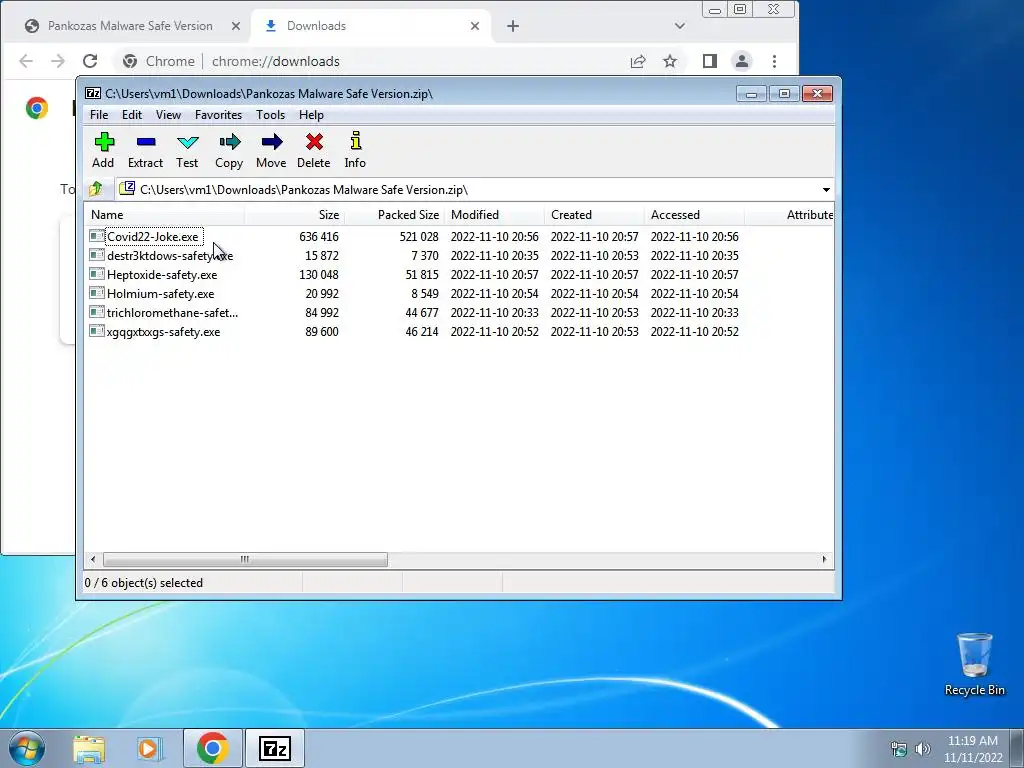Launch Windows Media Player from taskbar
1024x768 pixels.
(150, 748)
